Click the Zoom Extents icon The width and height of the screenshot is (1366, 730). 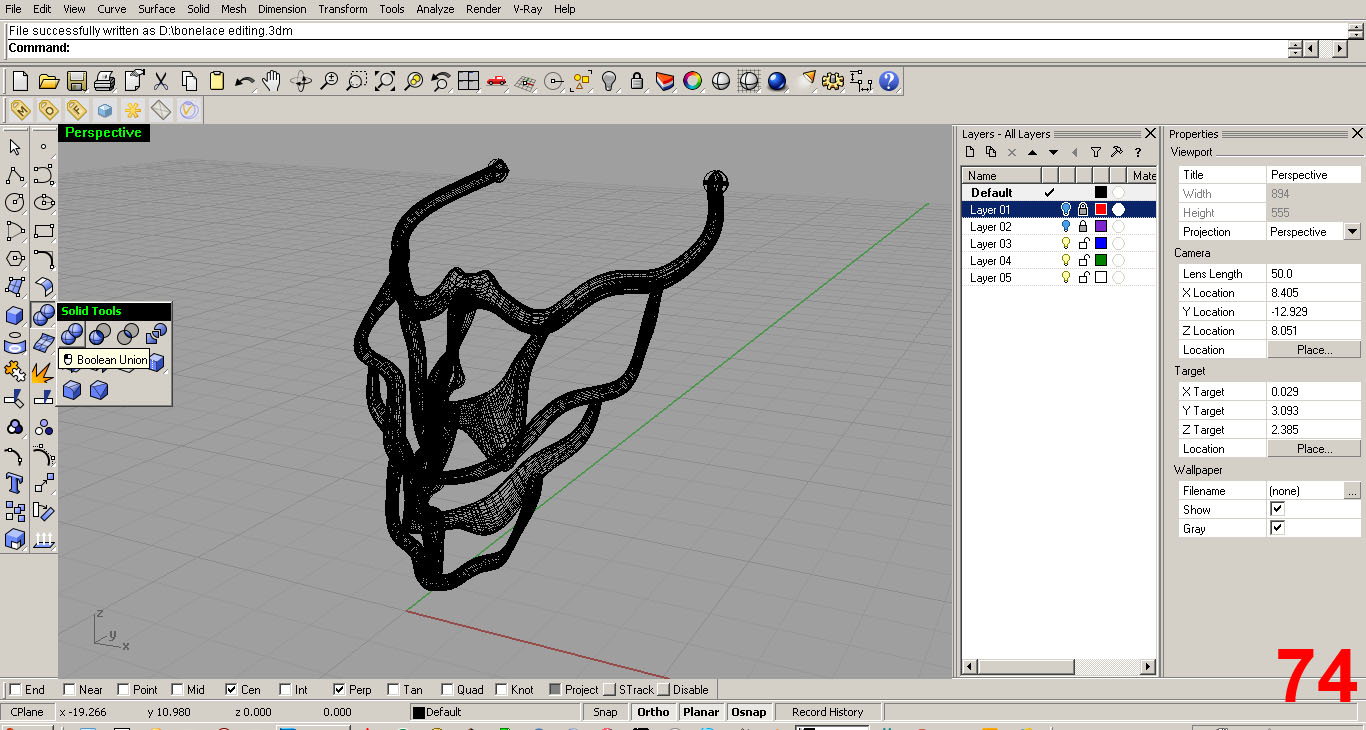pos(384,81)
